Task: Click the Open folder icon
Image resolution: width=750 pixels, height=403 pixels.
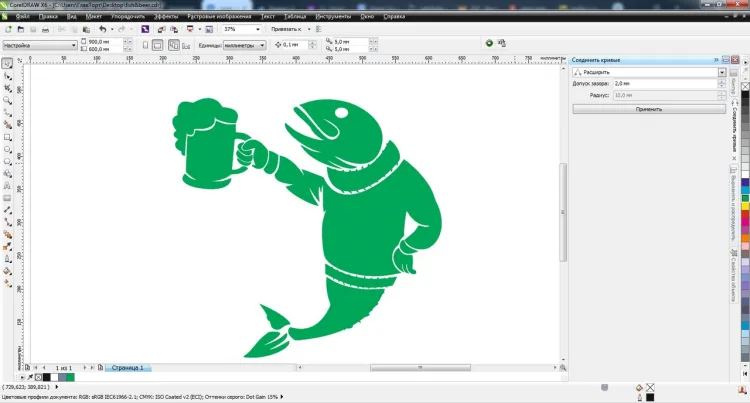Action: click(x=21, y=30)
